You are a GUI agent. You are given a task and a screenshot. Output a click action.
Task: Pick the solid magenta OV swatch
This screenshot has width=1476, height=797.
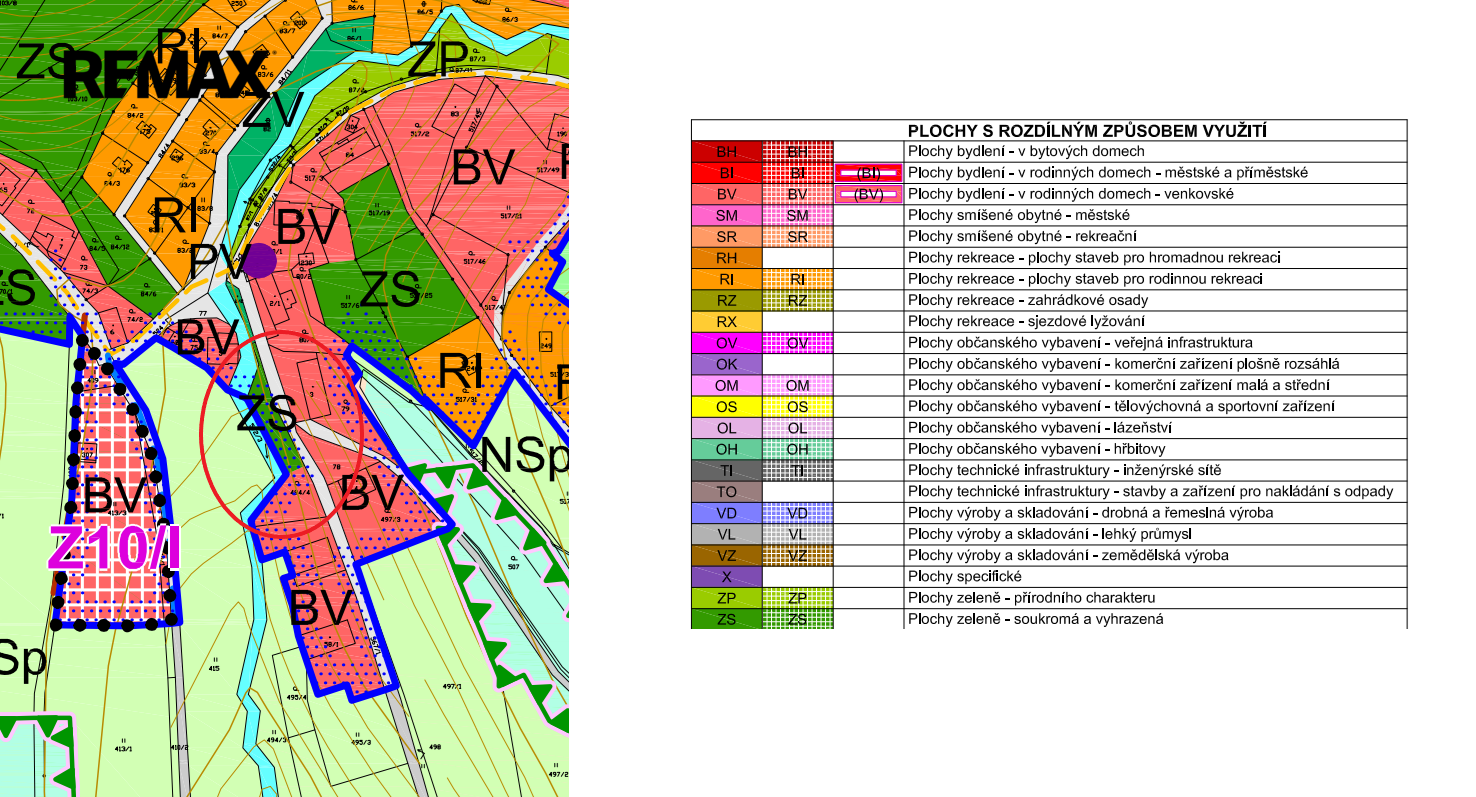(727, 343)
